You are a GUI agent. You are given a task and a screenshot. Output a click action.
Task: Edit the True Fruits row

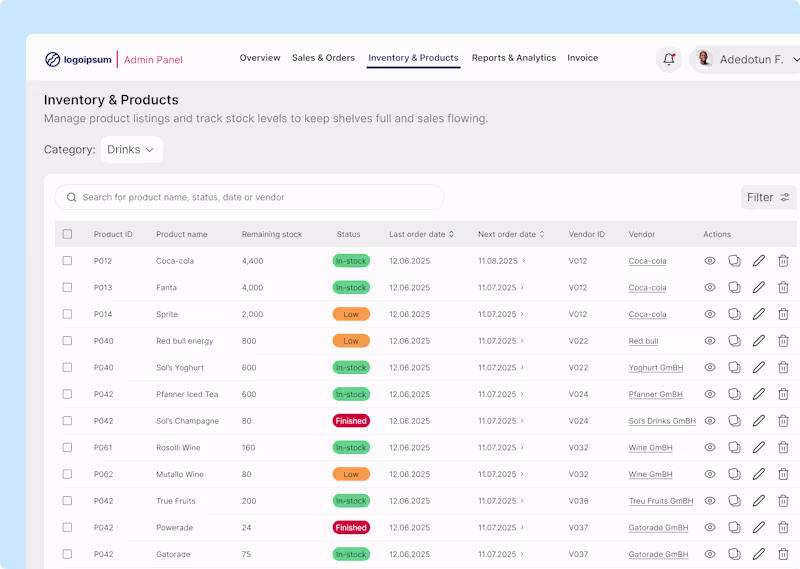pyautogui.click(x=759, y=501)
